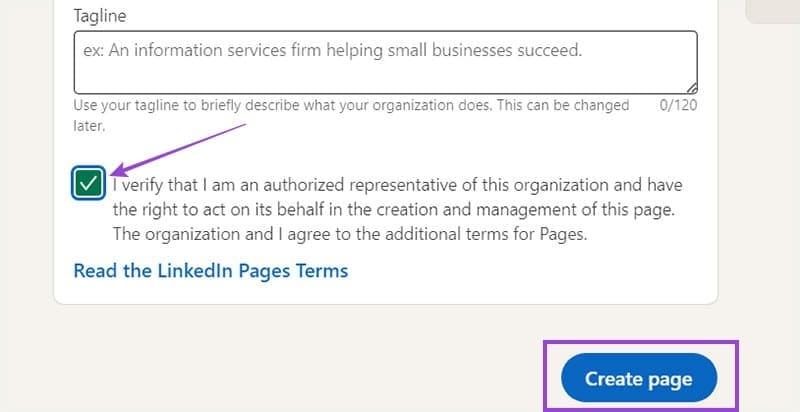Click the purple highlight border around Create page

pos(545,378)
